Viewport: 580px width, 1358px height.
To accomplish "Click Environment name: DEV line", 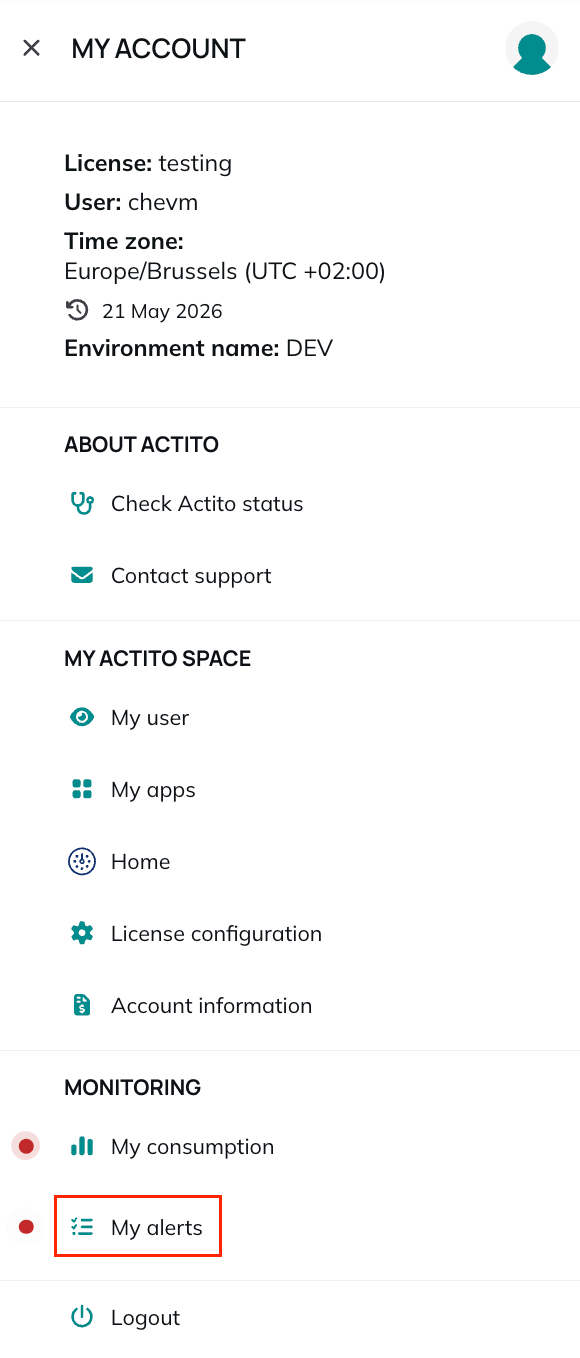I will 198,348.
